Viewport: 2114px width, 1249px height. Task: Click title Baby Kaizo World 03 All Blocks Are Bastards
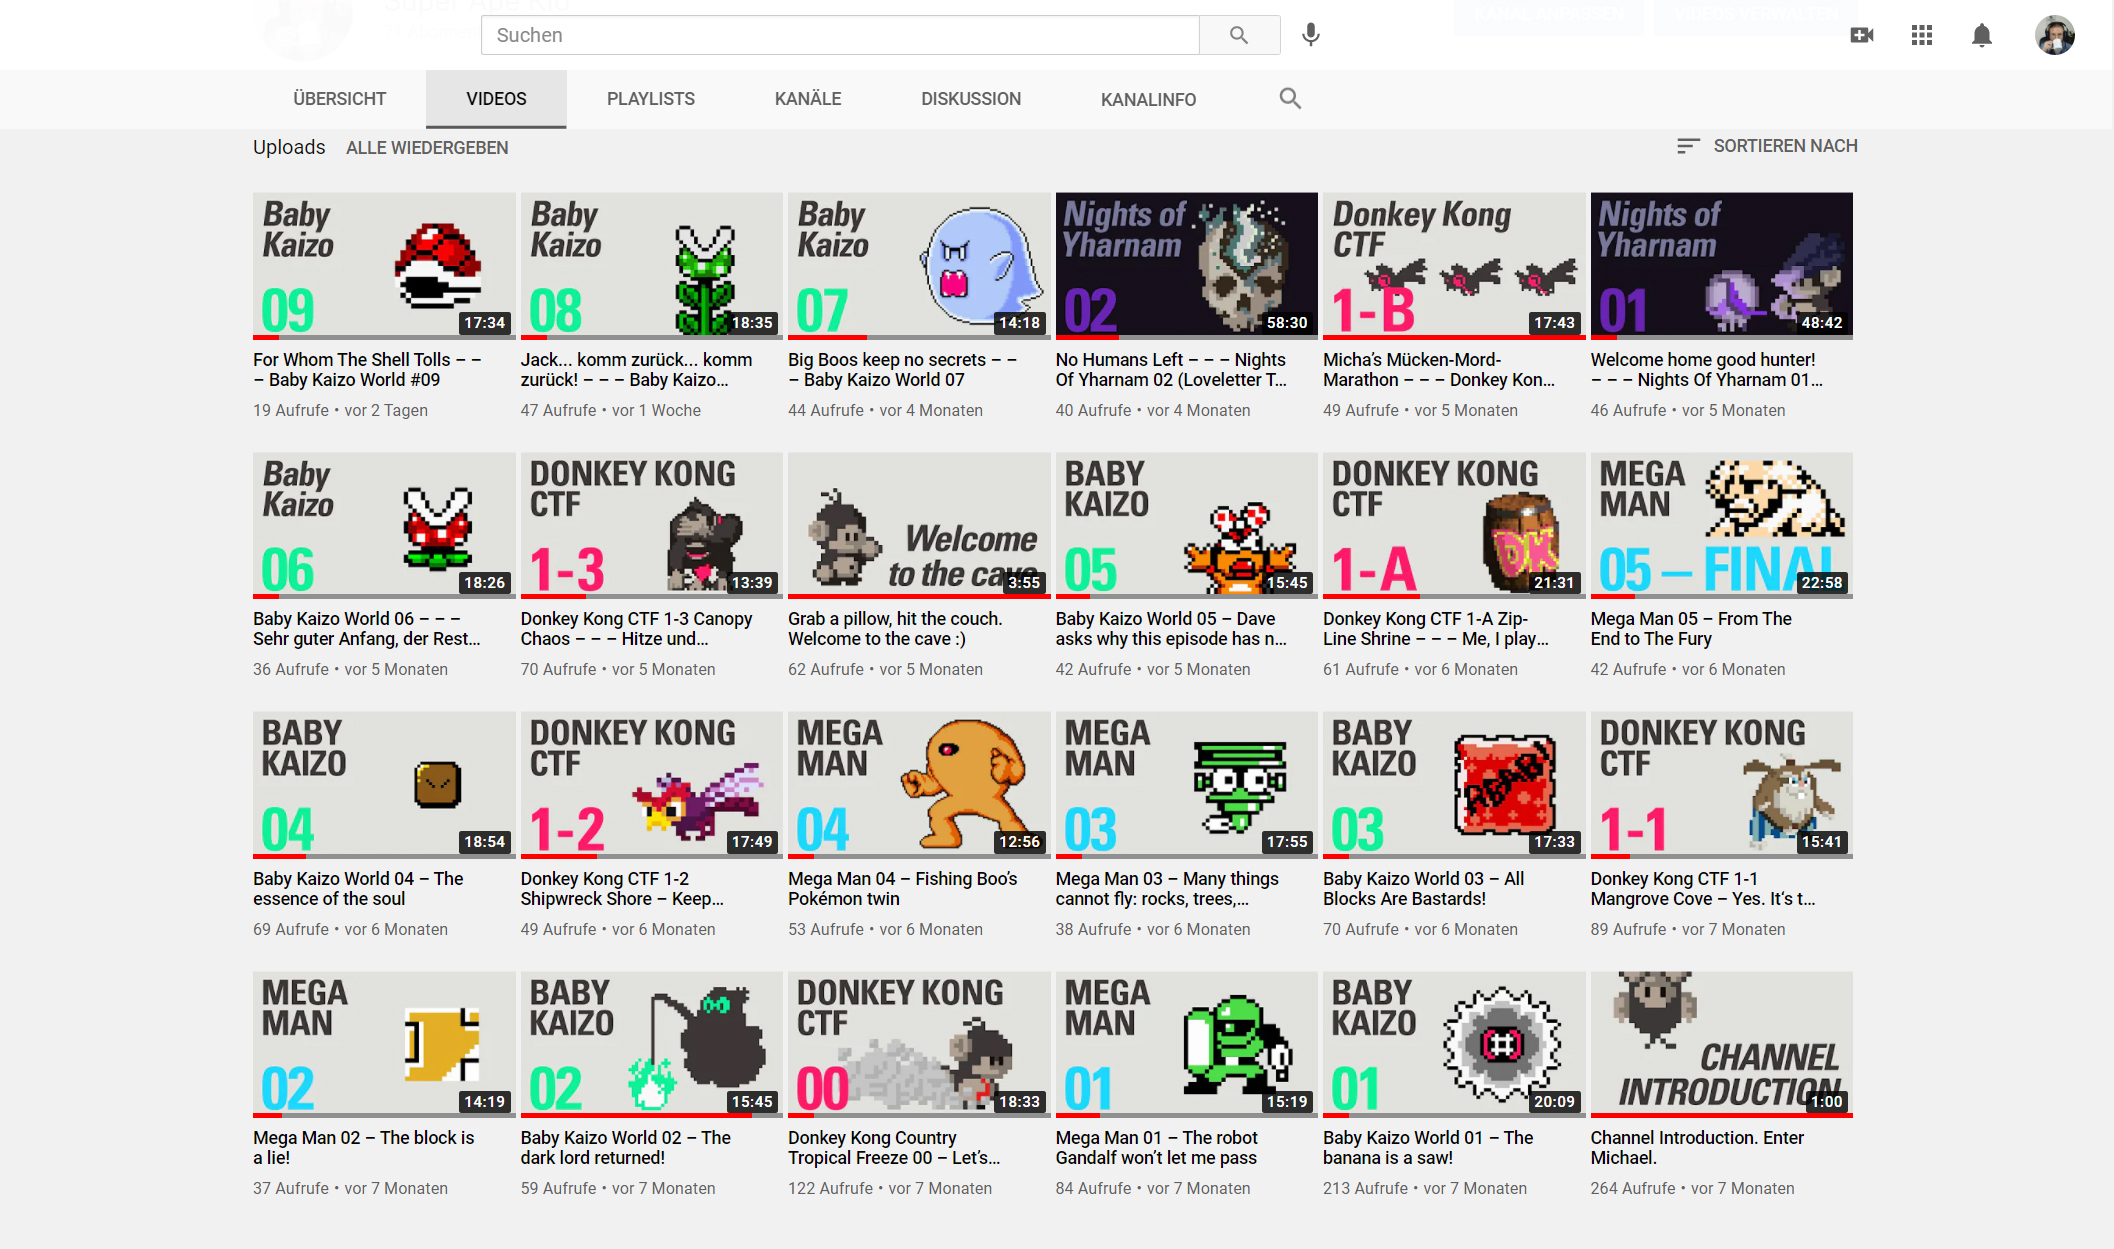1424,888
